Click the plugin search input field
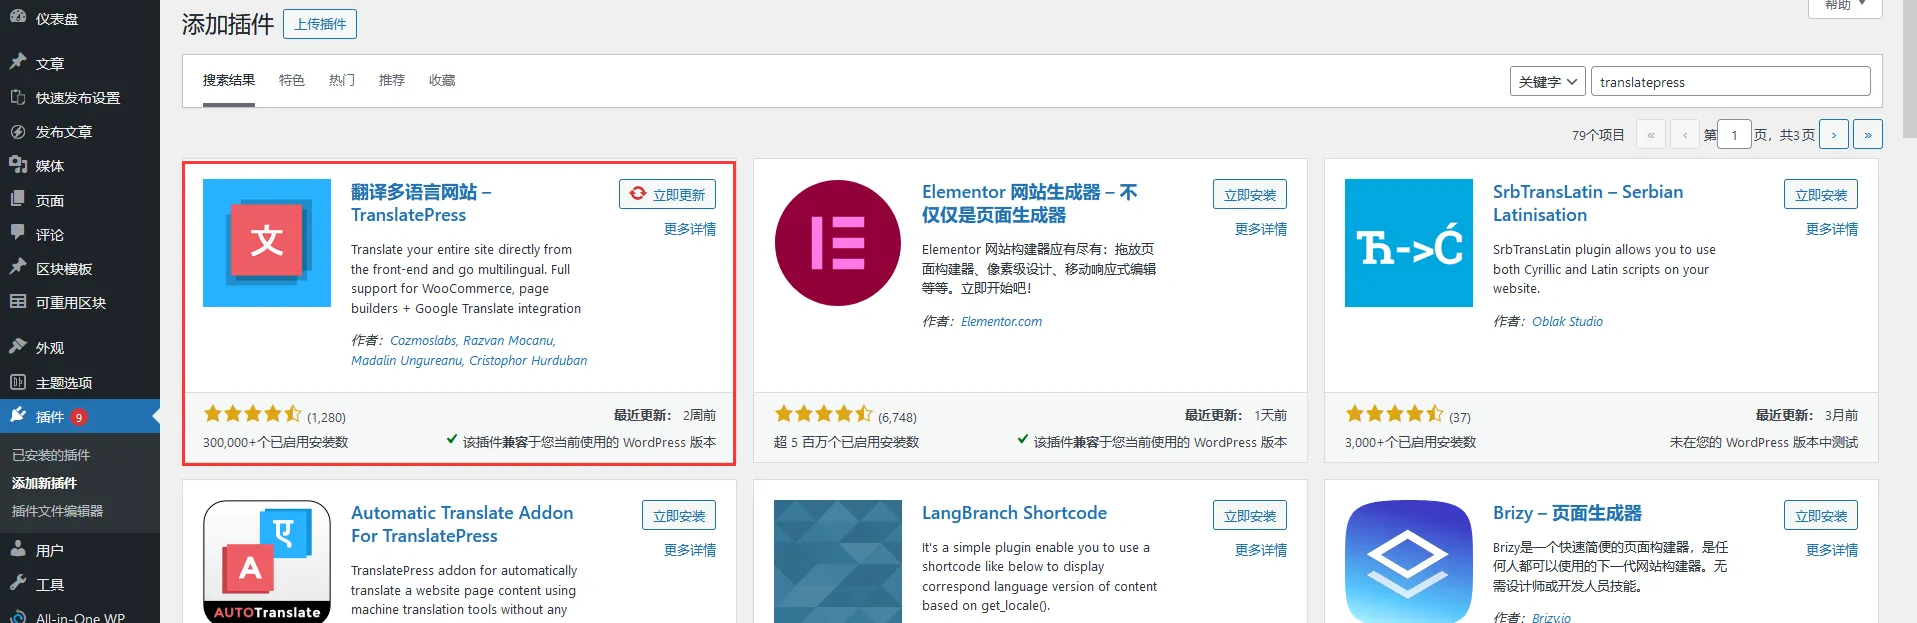Image resolution: width=1917 pixels, height=623 pixels. click(1729, 82)
